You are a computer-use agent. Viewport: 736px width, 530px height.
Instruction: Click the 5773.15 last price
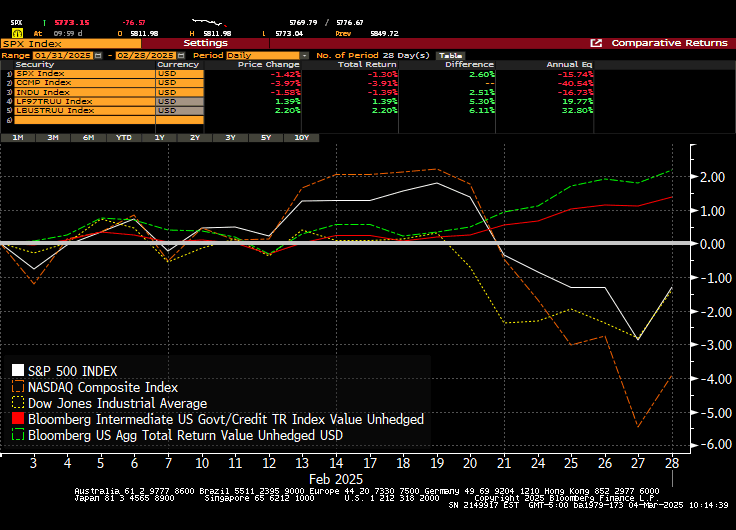[72, 23]
